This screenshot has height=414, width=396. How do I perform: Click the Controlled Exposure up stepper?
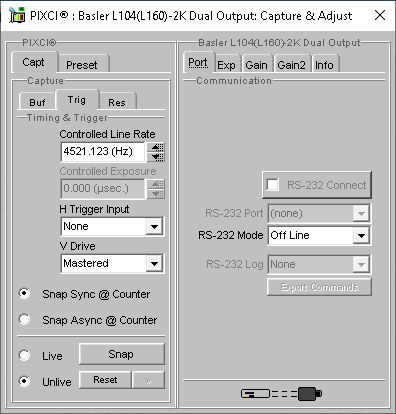click(x=156, y=184)
